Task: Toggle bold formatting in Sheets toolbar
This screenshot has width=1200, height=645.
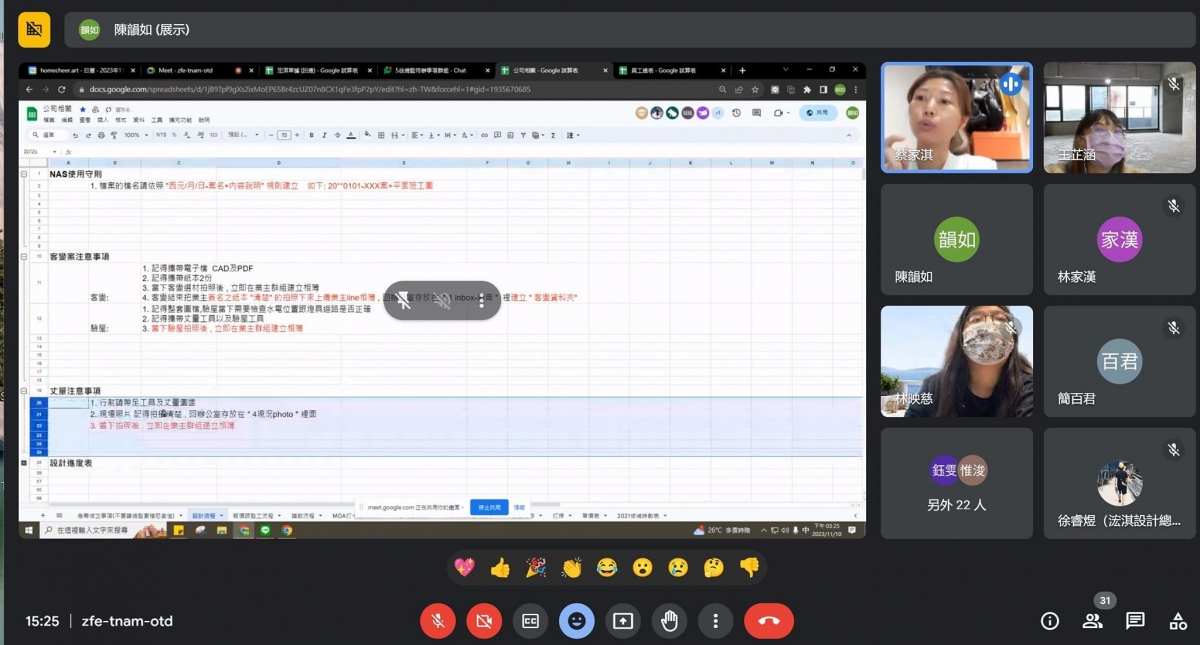Action: 311,135
